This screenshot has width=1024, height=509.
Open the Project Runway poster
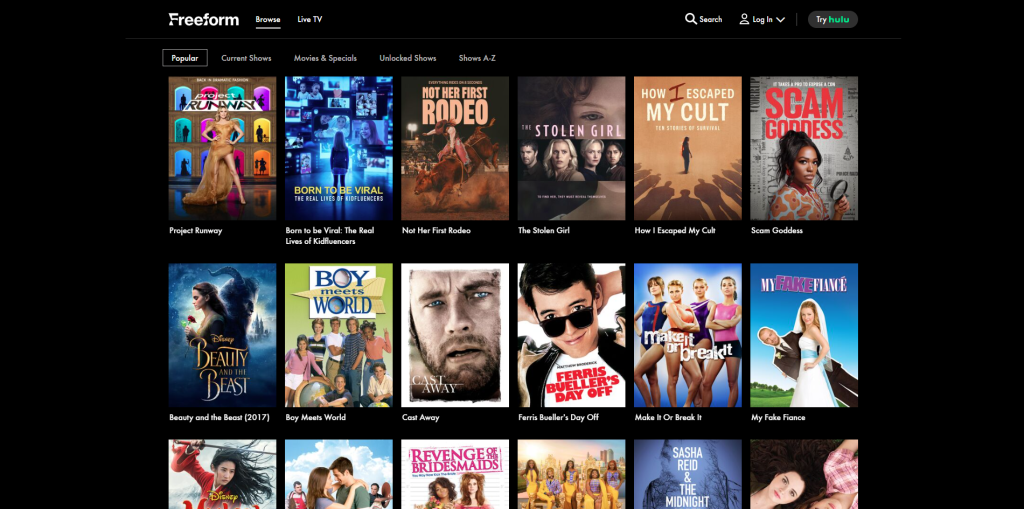tap(222, 148)
